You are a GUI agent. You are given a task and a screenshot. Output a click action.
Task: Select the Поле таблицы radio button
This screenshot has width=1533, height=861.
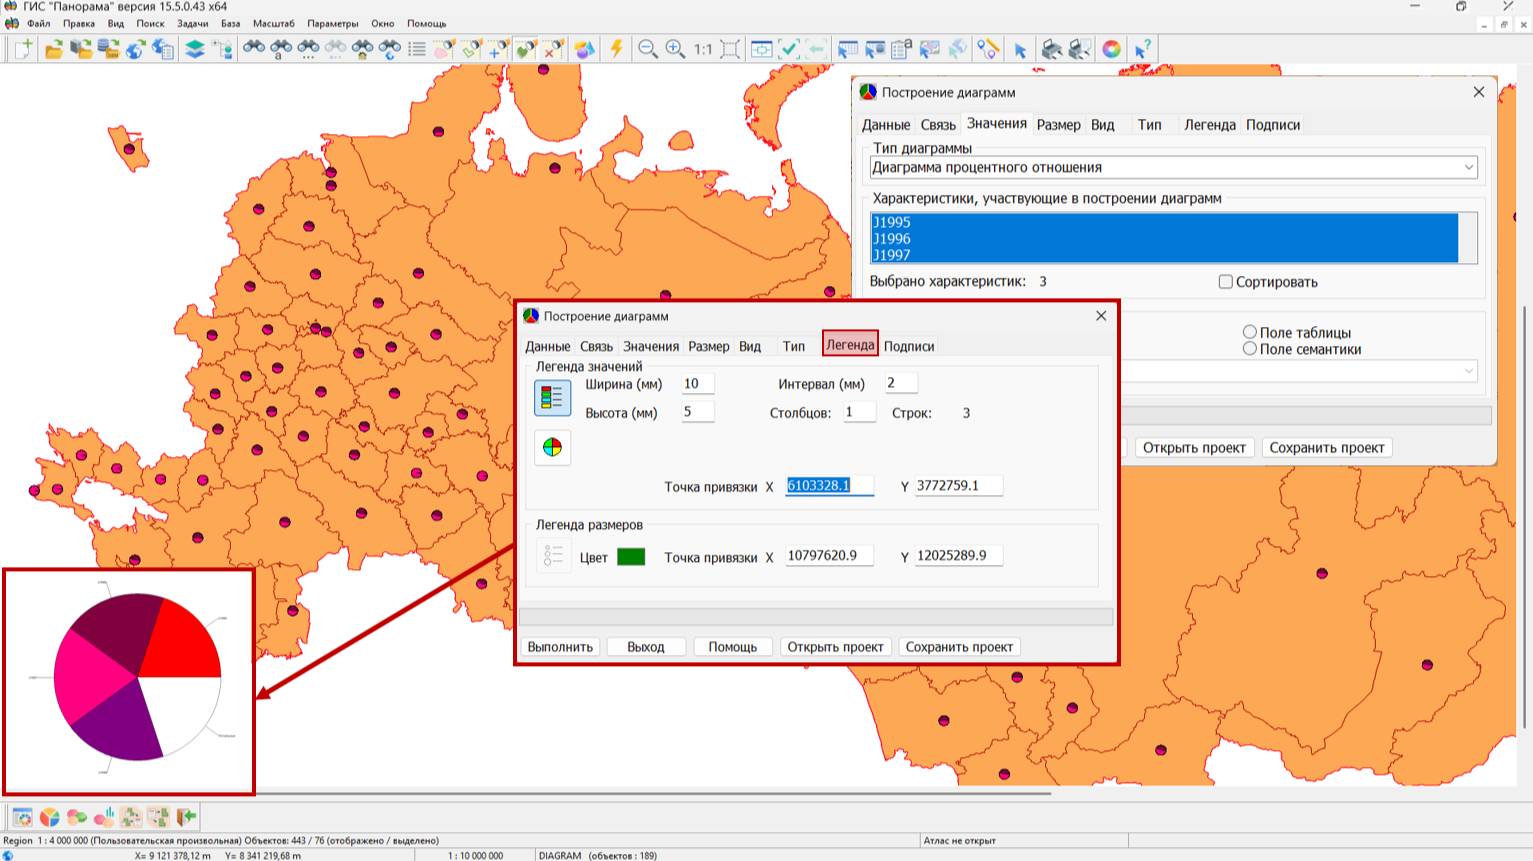tap(1249, 332)
